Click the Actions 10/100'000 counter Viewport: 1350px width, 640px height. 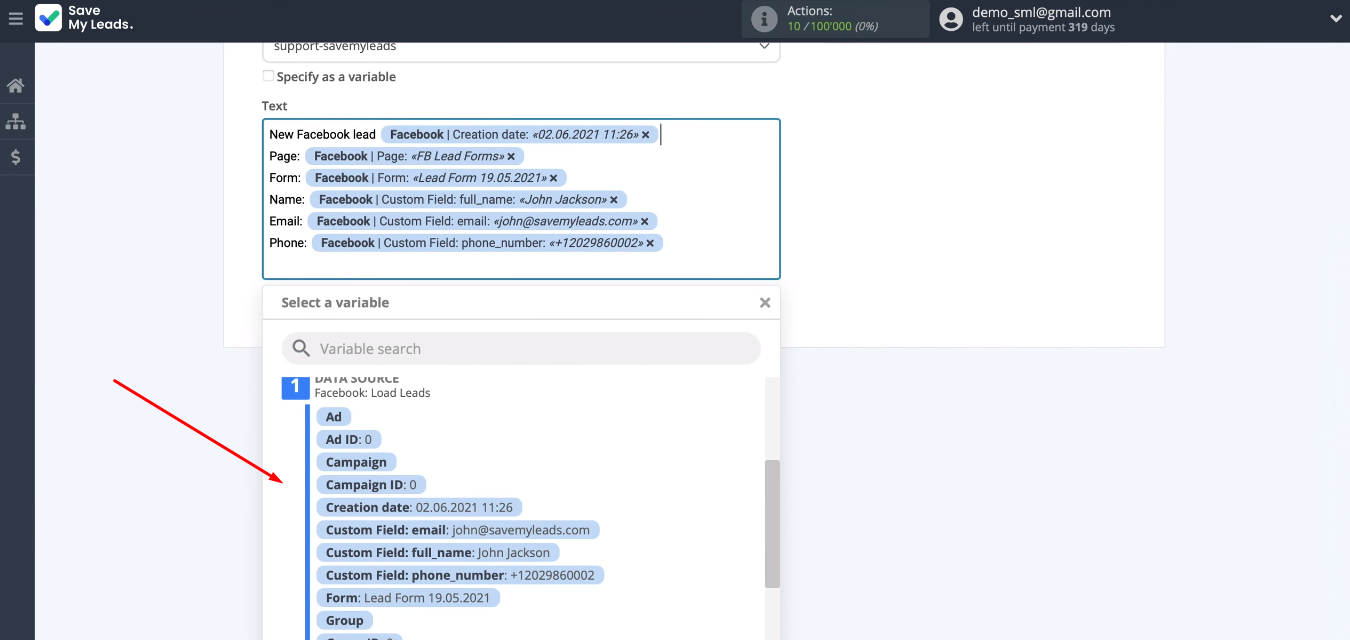[x=832, y=26]
